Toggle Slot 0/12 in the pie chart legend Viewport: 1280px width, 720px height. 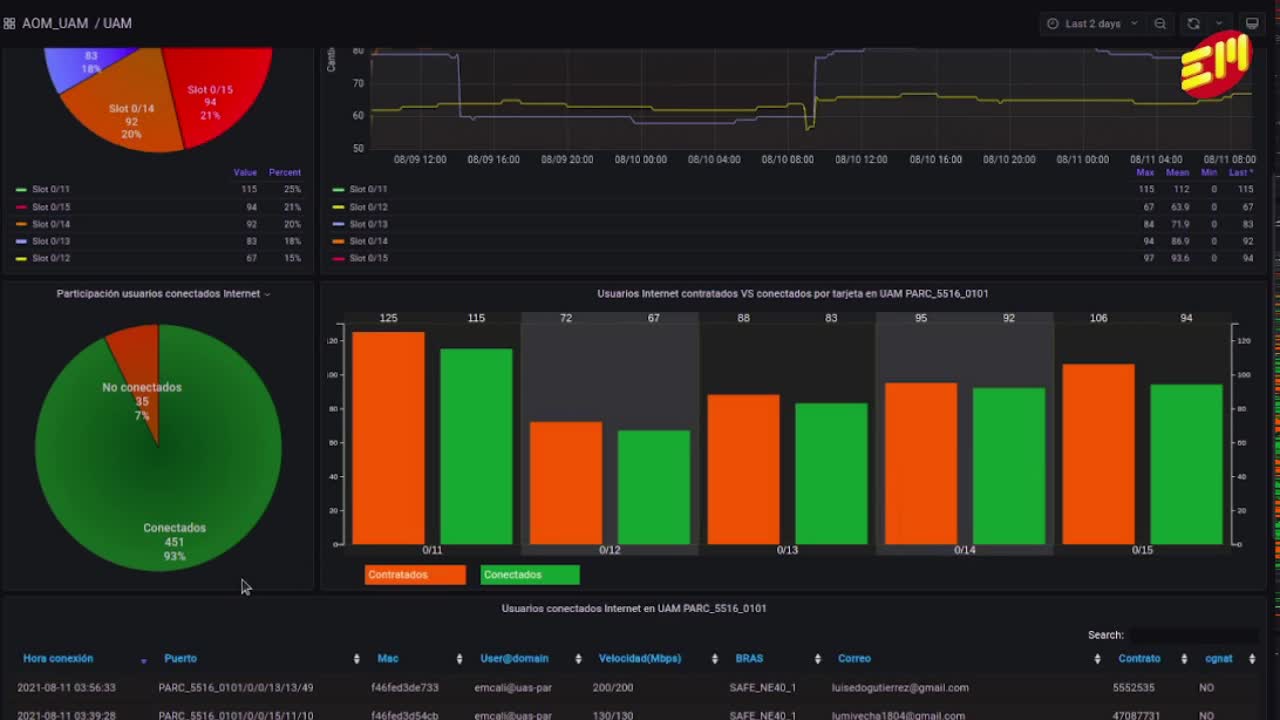tap(50, 258)
